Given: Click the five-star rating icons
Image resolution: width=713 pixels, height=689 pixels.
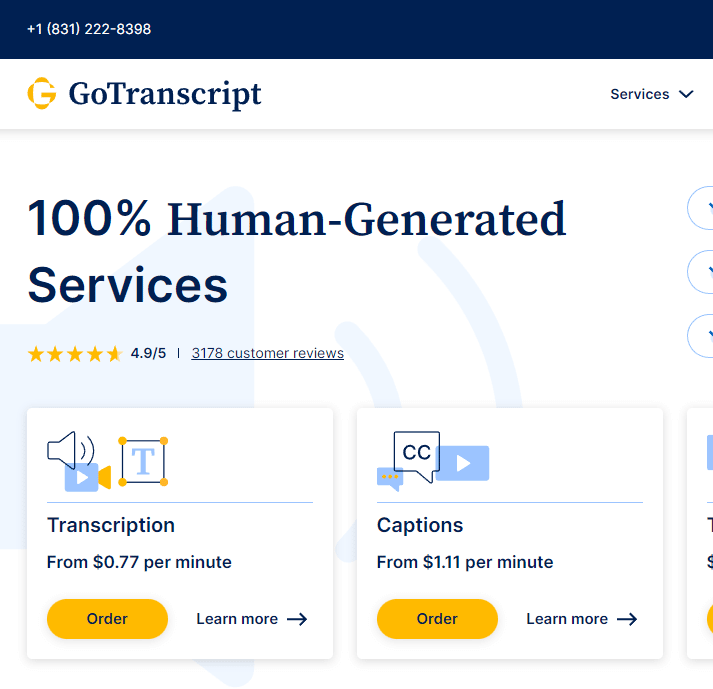Looking at the screenshot, I should coord(75,353).
